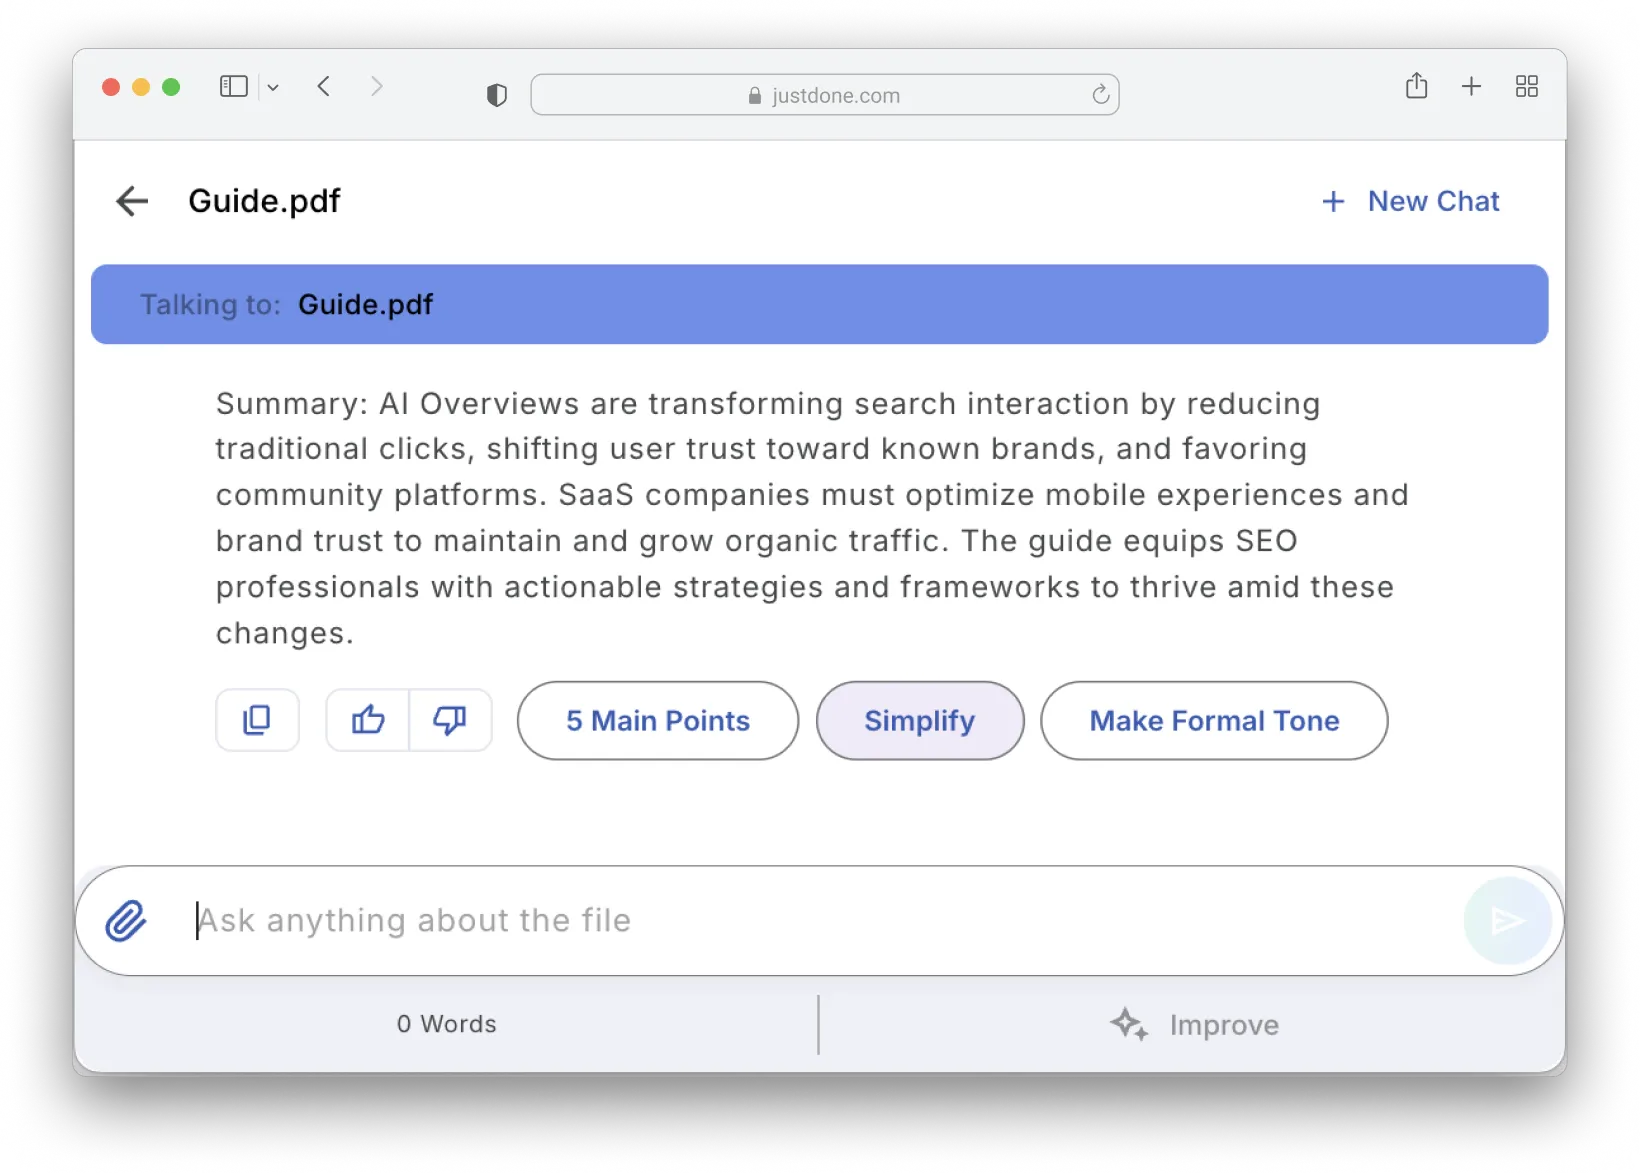Expand the sidebar dropdown chevron
The width and height of the screenshot is (1640, 1173).
pyautogui.click(x=273, y=88)
